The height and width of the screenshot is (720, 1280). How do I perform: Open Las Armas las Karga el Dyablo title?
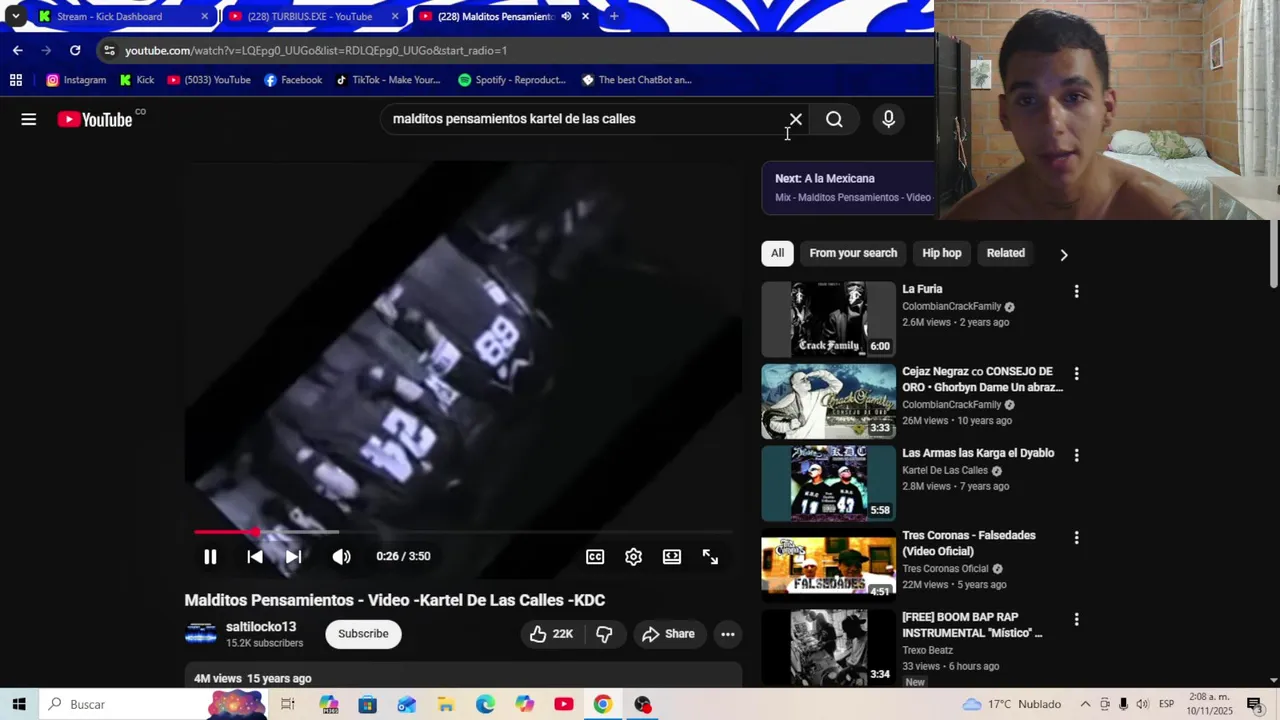click(x=978, y=453)
